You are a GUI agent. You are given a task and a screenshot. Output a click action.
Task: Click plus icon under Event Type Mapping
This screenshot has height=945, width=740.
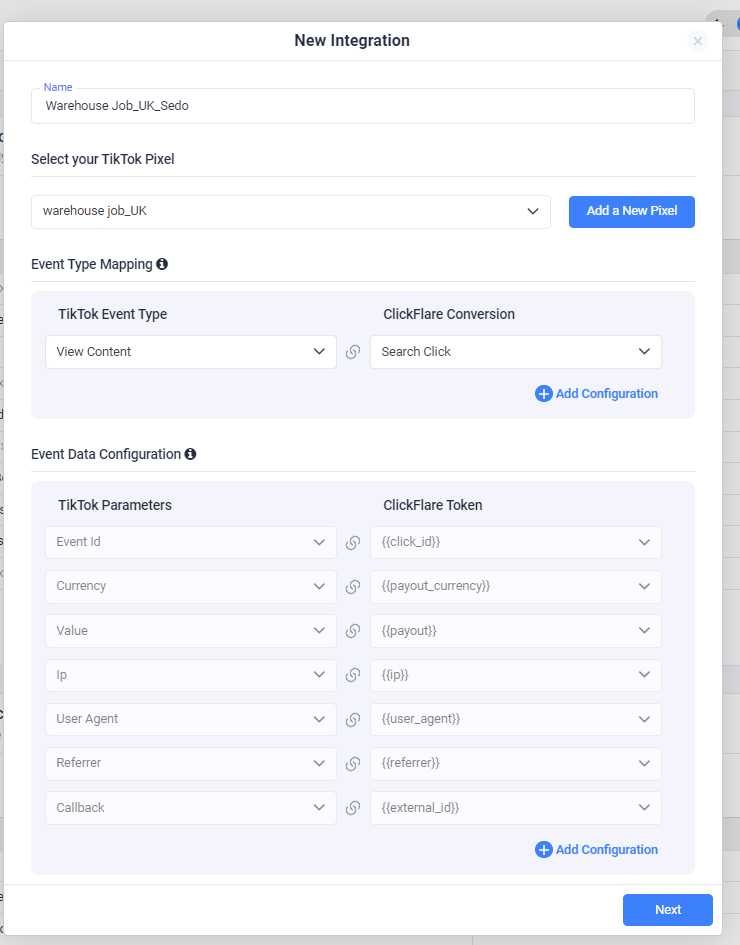pyautogui.click(x=544, y=394)
